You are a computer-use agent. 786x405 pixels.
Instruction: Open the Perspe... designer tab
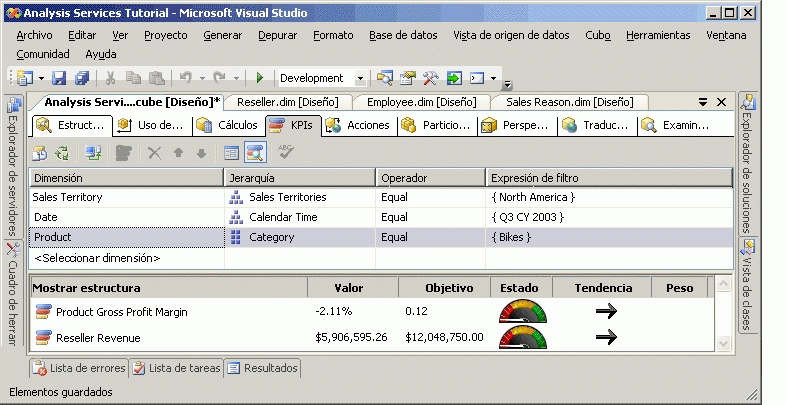tap(516, 125)
